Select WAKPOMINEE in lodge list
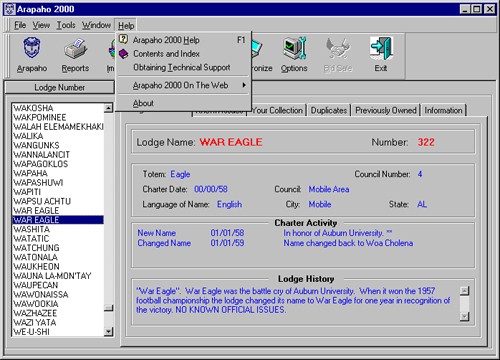The image size is (500, 360). (x=58, y=117)
